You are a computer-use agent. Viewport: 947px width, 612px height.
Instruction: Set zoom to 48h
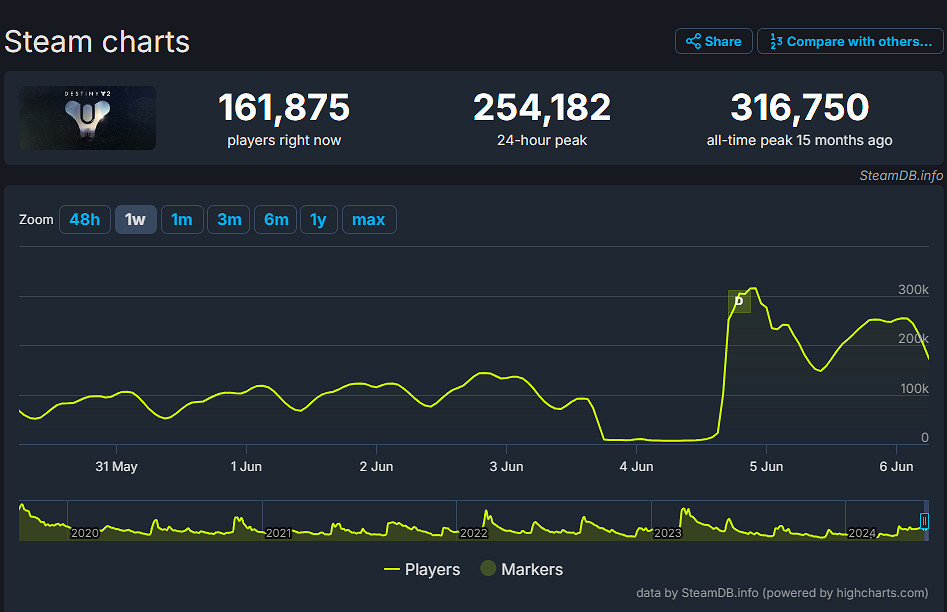point(84,219)
